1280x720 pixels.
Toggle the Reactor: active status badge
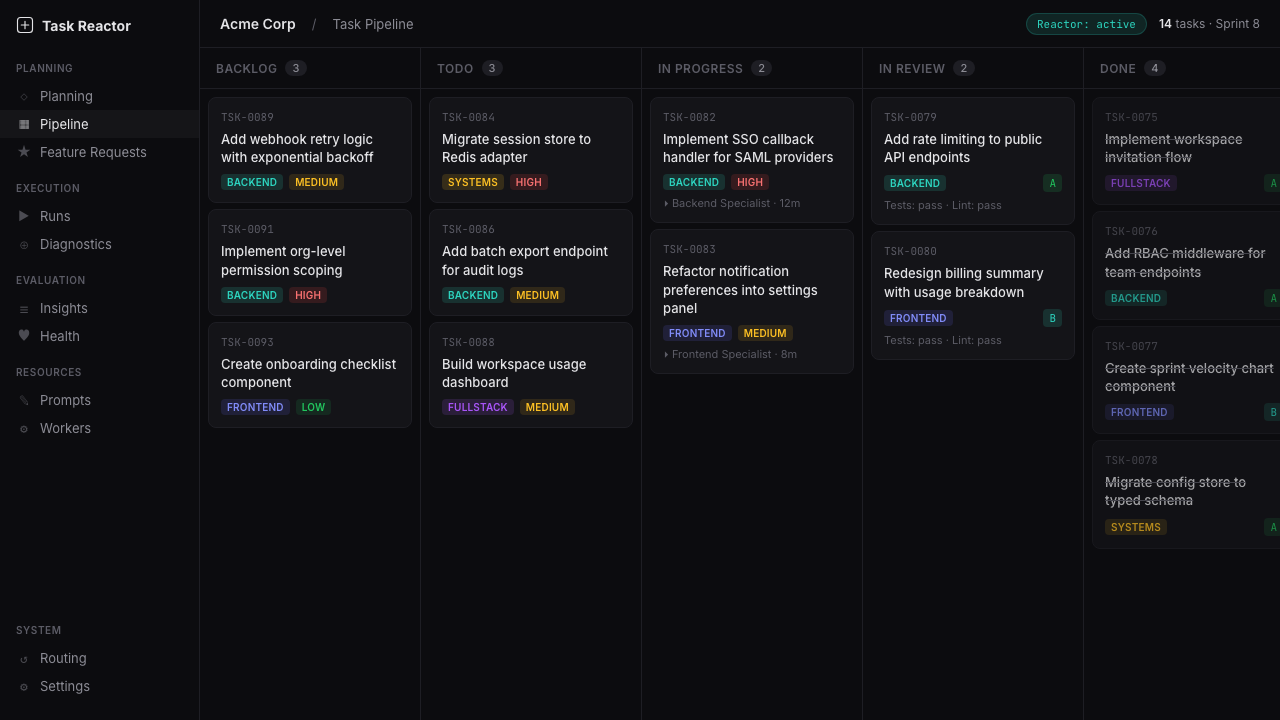point(1086,23)
